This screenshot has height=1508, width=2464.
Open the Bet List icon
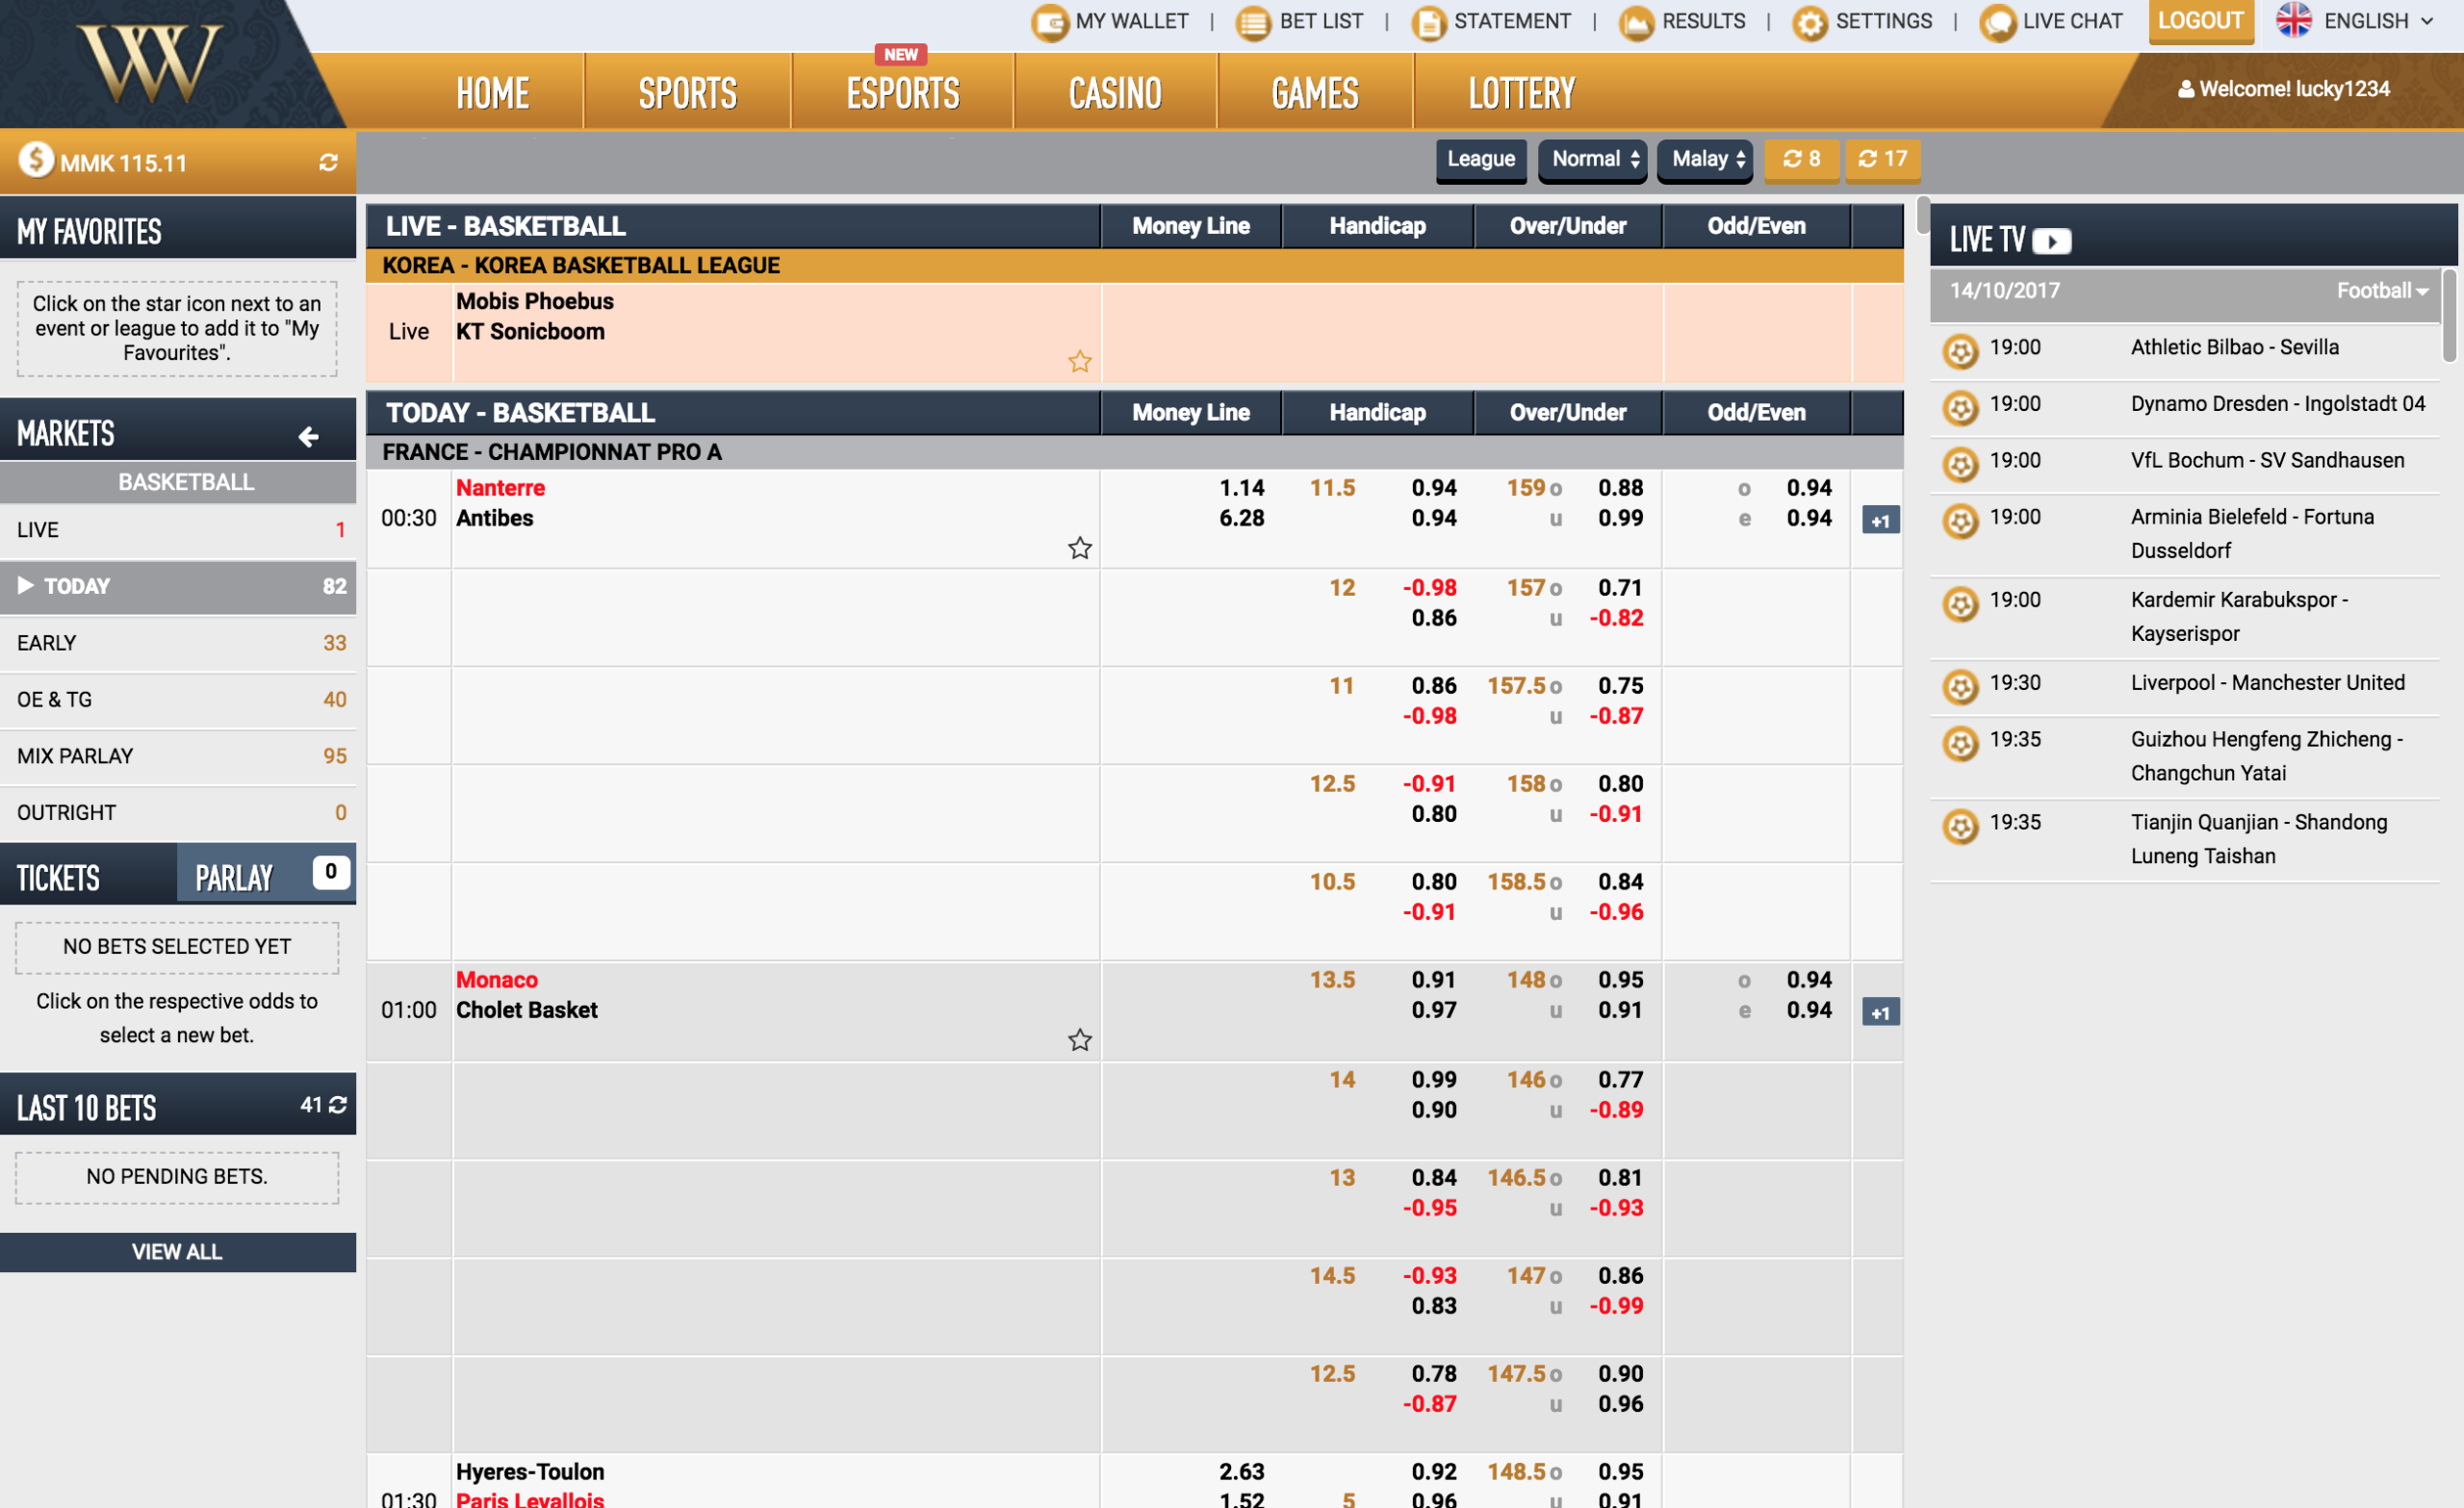coord(1253,22)
